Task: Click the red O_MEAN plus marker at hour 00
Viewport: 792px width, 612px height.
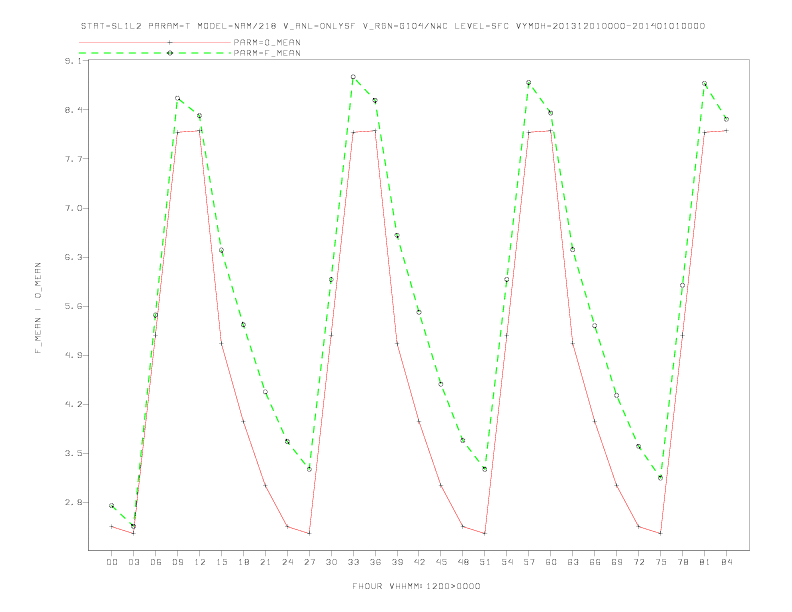Action: click(112, 526)
